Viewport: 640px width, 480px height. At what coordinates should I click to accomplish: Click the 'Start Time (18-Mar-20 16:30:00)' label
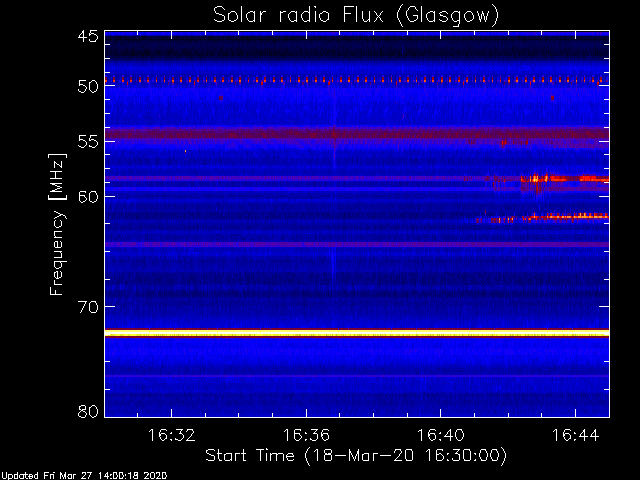pyautogui.click(x=356, y=456)
